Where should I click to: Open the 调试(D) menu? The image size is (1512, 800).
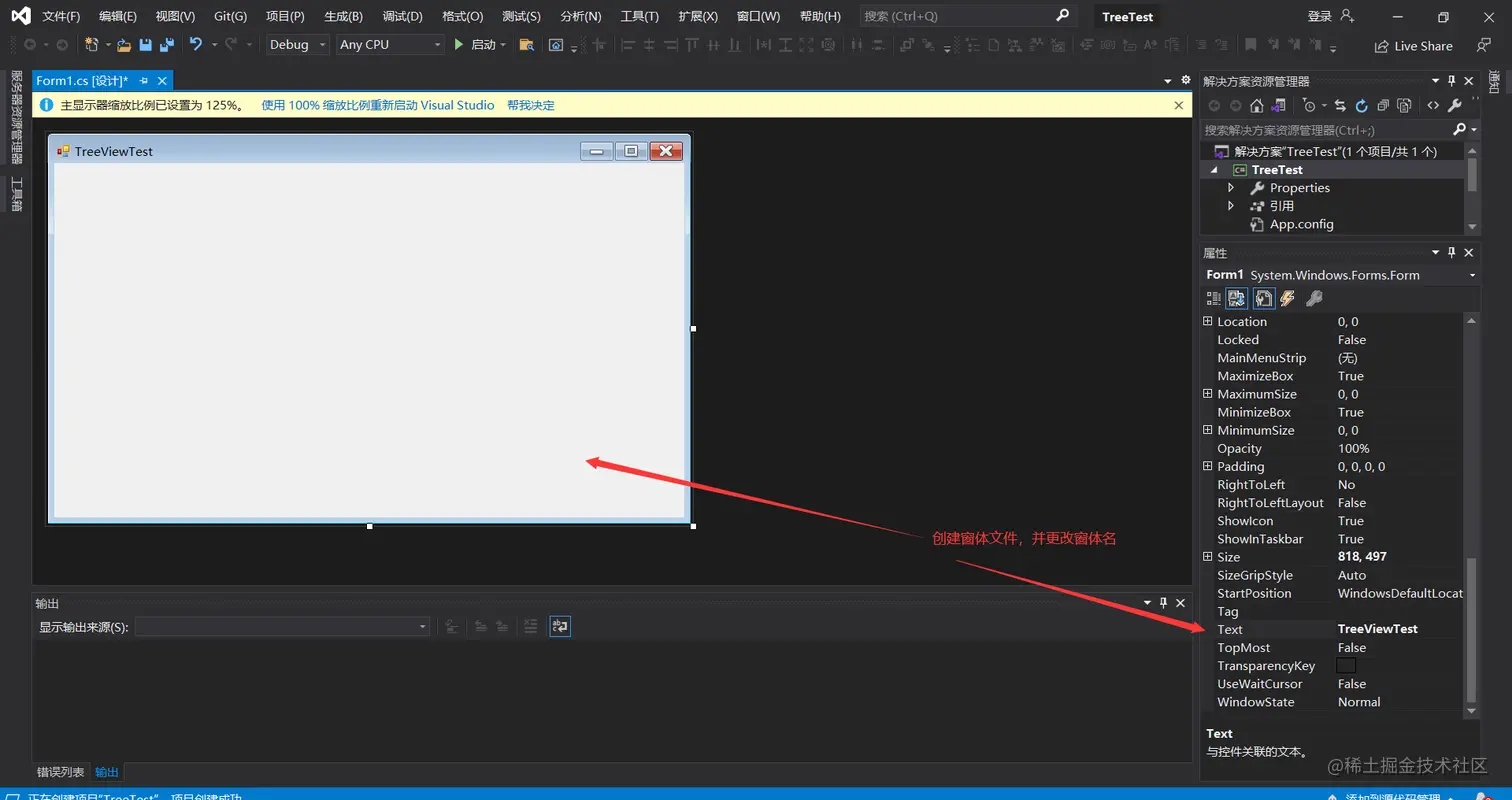coord(402,17)
